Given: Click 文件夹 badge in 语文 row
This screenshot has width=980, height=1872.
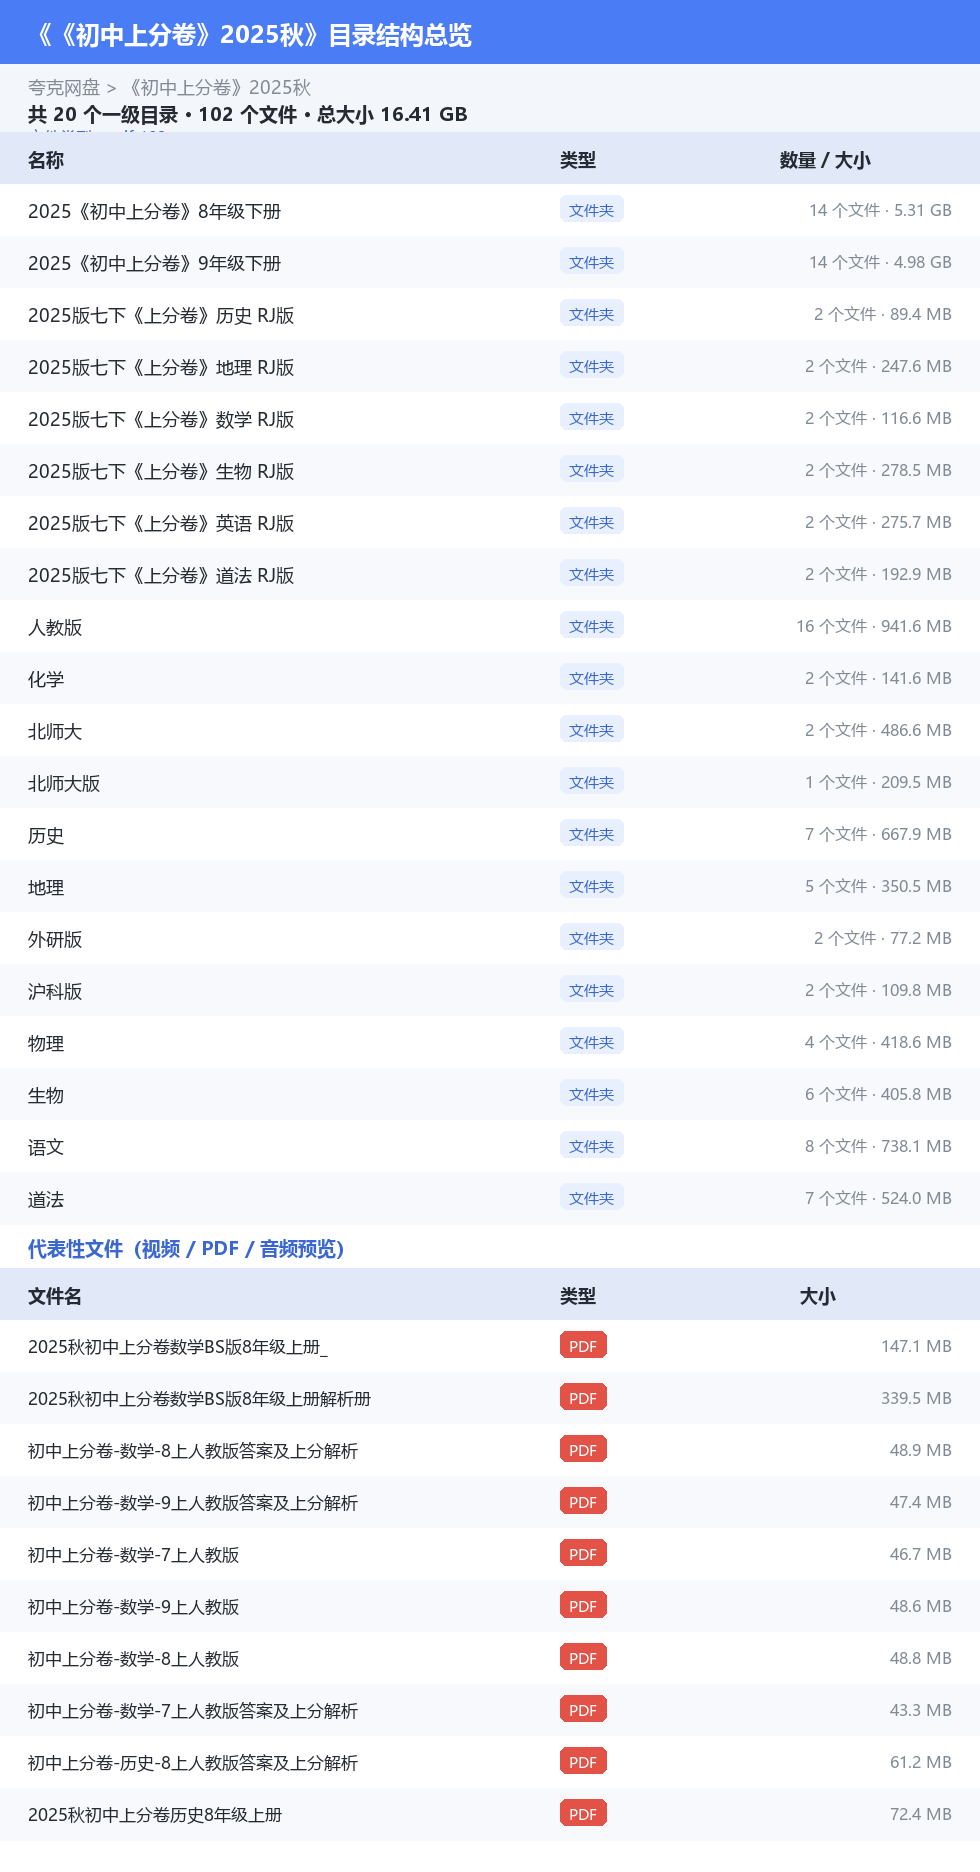Looking at the screenshot, I should click(x=592, y=1146).
